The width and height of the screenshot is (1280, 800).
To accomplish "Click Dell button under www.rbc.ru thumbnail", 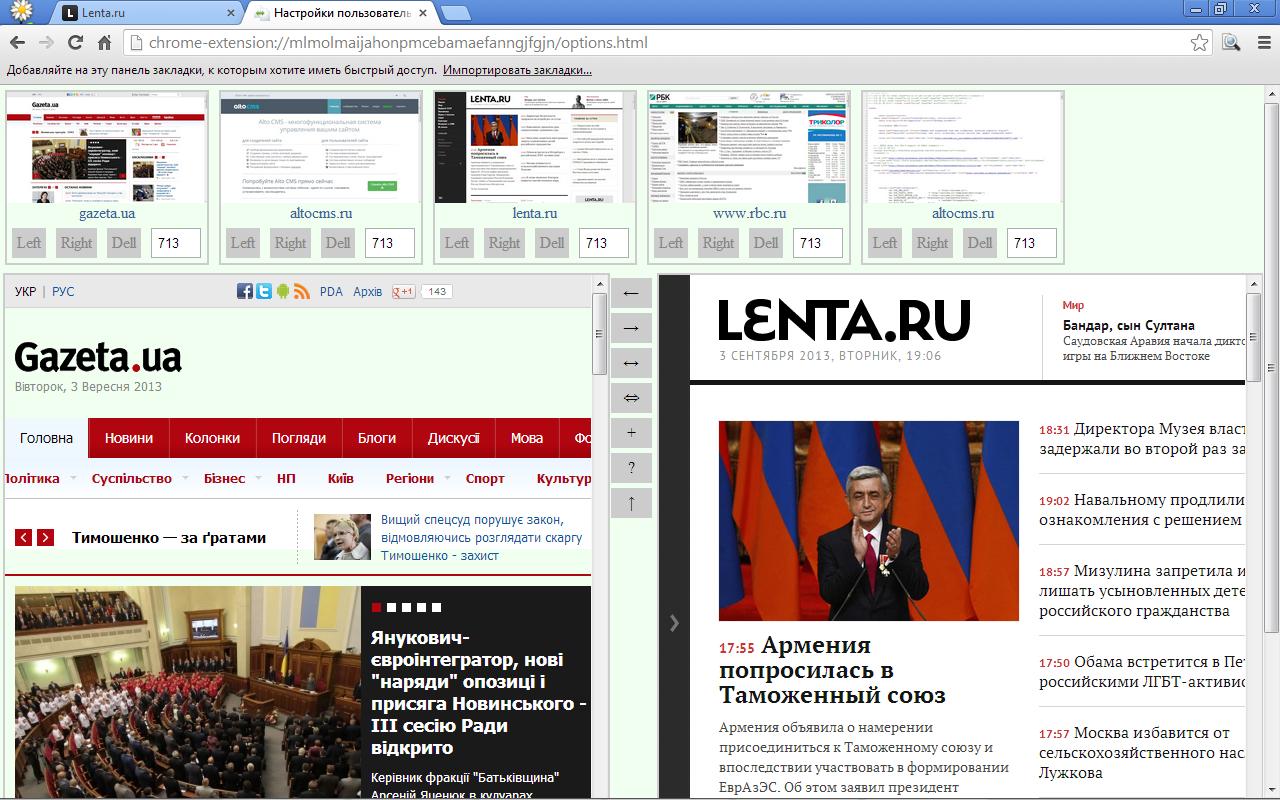I will [x=766, y=243].
